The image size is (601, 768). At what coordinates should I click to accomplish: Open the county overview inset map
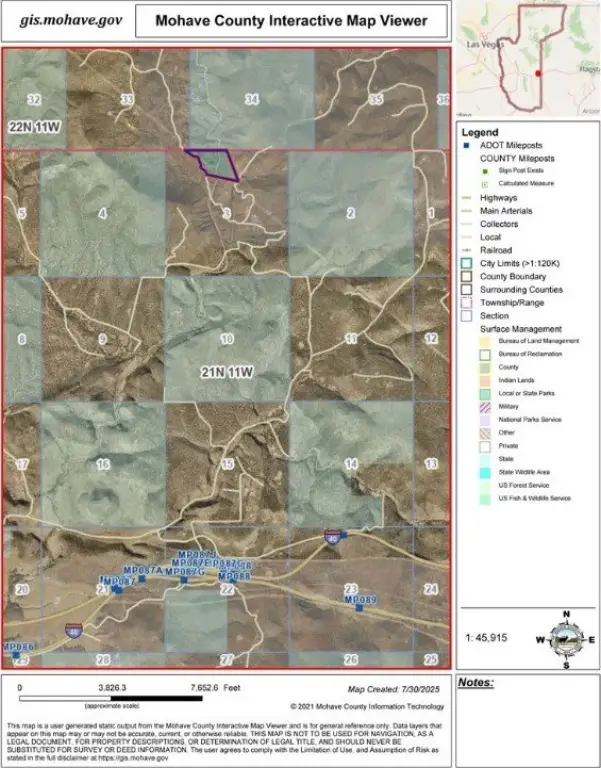tap(526, 58)
